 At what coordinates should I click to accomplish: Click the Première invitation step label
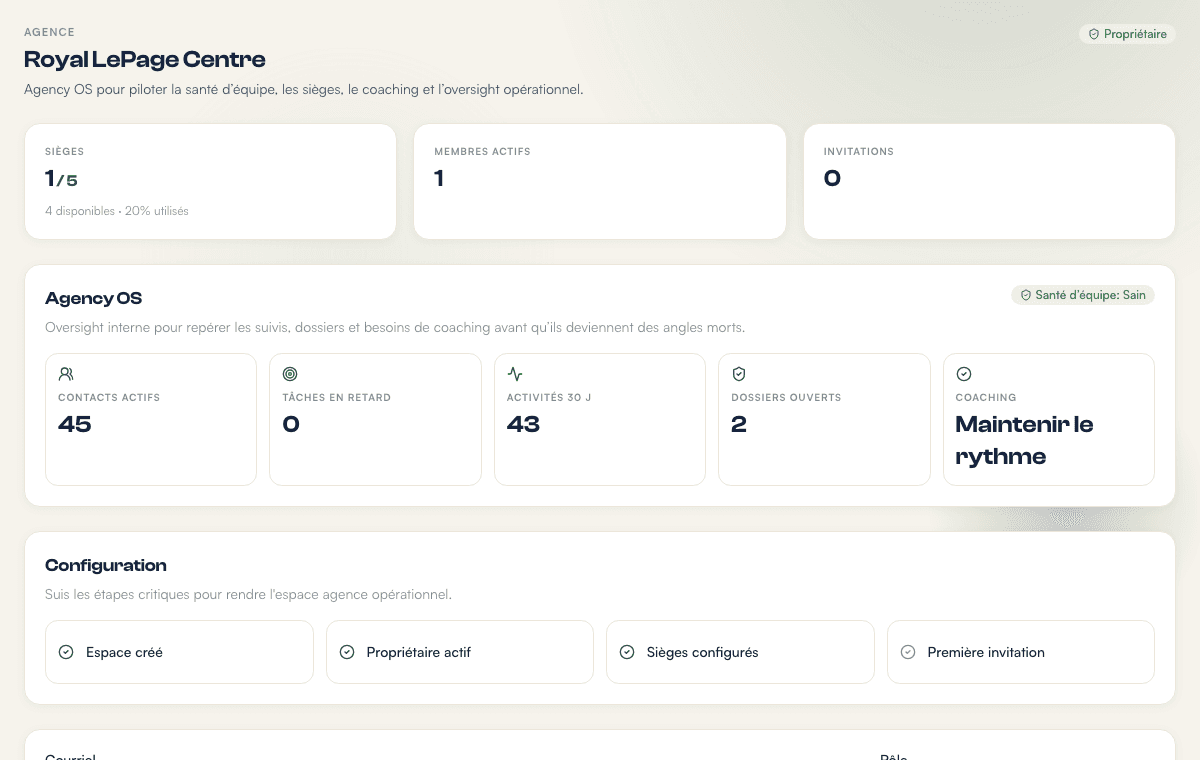coord(986,652)
